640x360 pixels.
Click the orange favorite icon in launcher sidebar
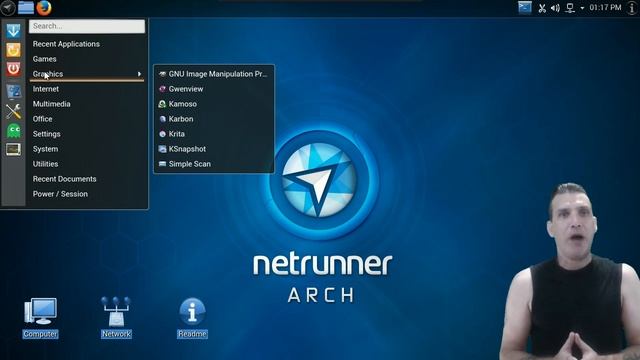13,50
